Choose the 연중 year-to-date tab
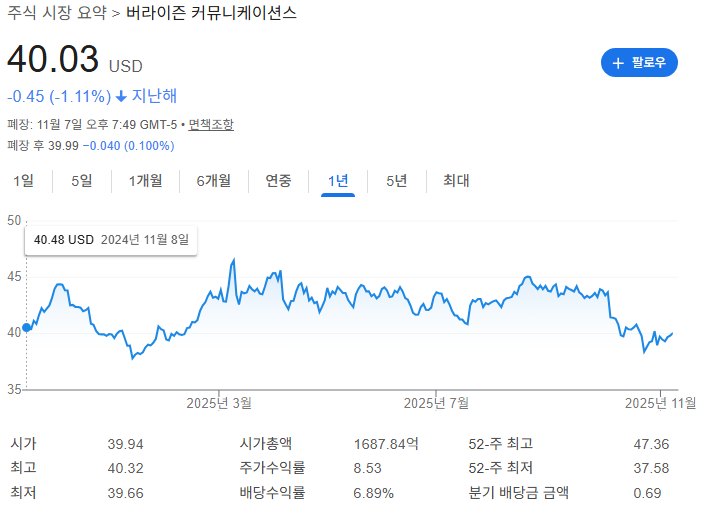Image resolution: width=707 pixels, height=509 pixels. pos(278,181)
